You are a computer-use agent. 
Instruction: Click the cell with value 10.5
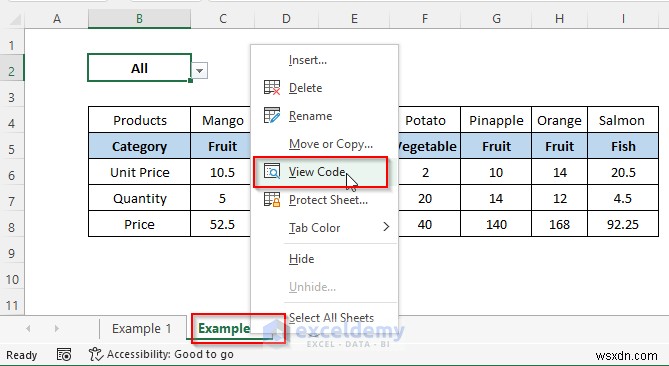(222, 172)
